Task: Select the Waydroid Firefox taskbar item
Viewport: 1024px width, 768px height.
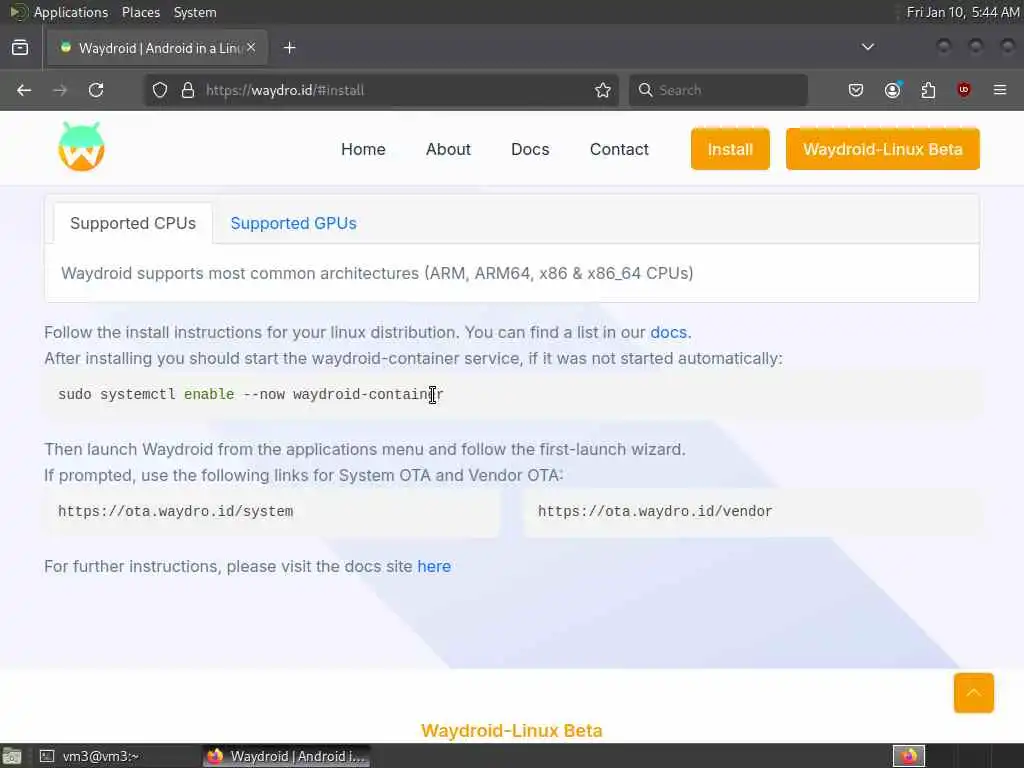Action: tap(286, 756)
